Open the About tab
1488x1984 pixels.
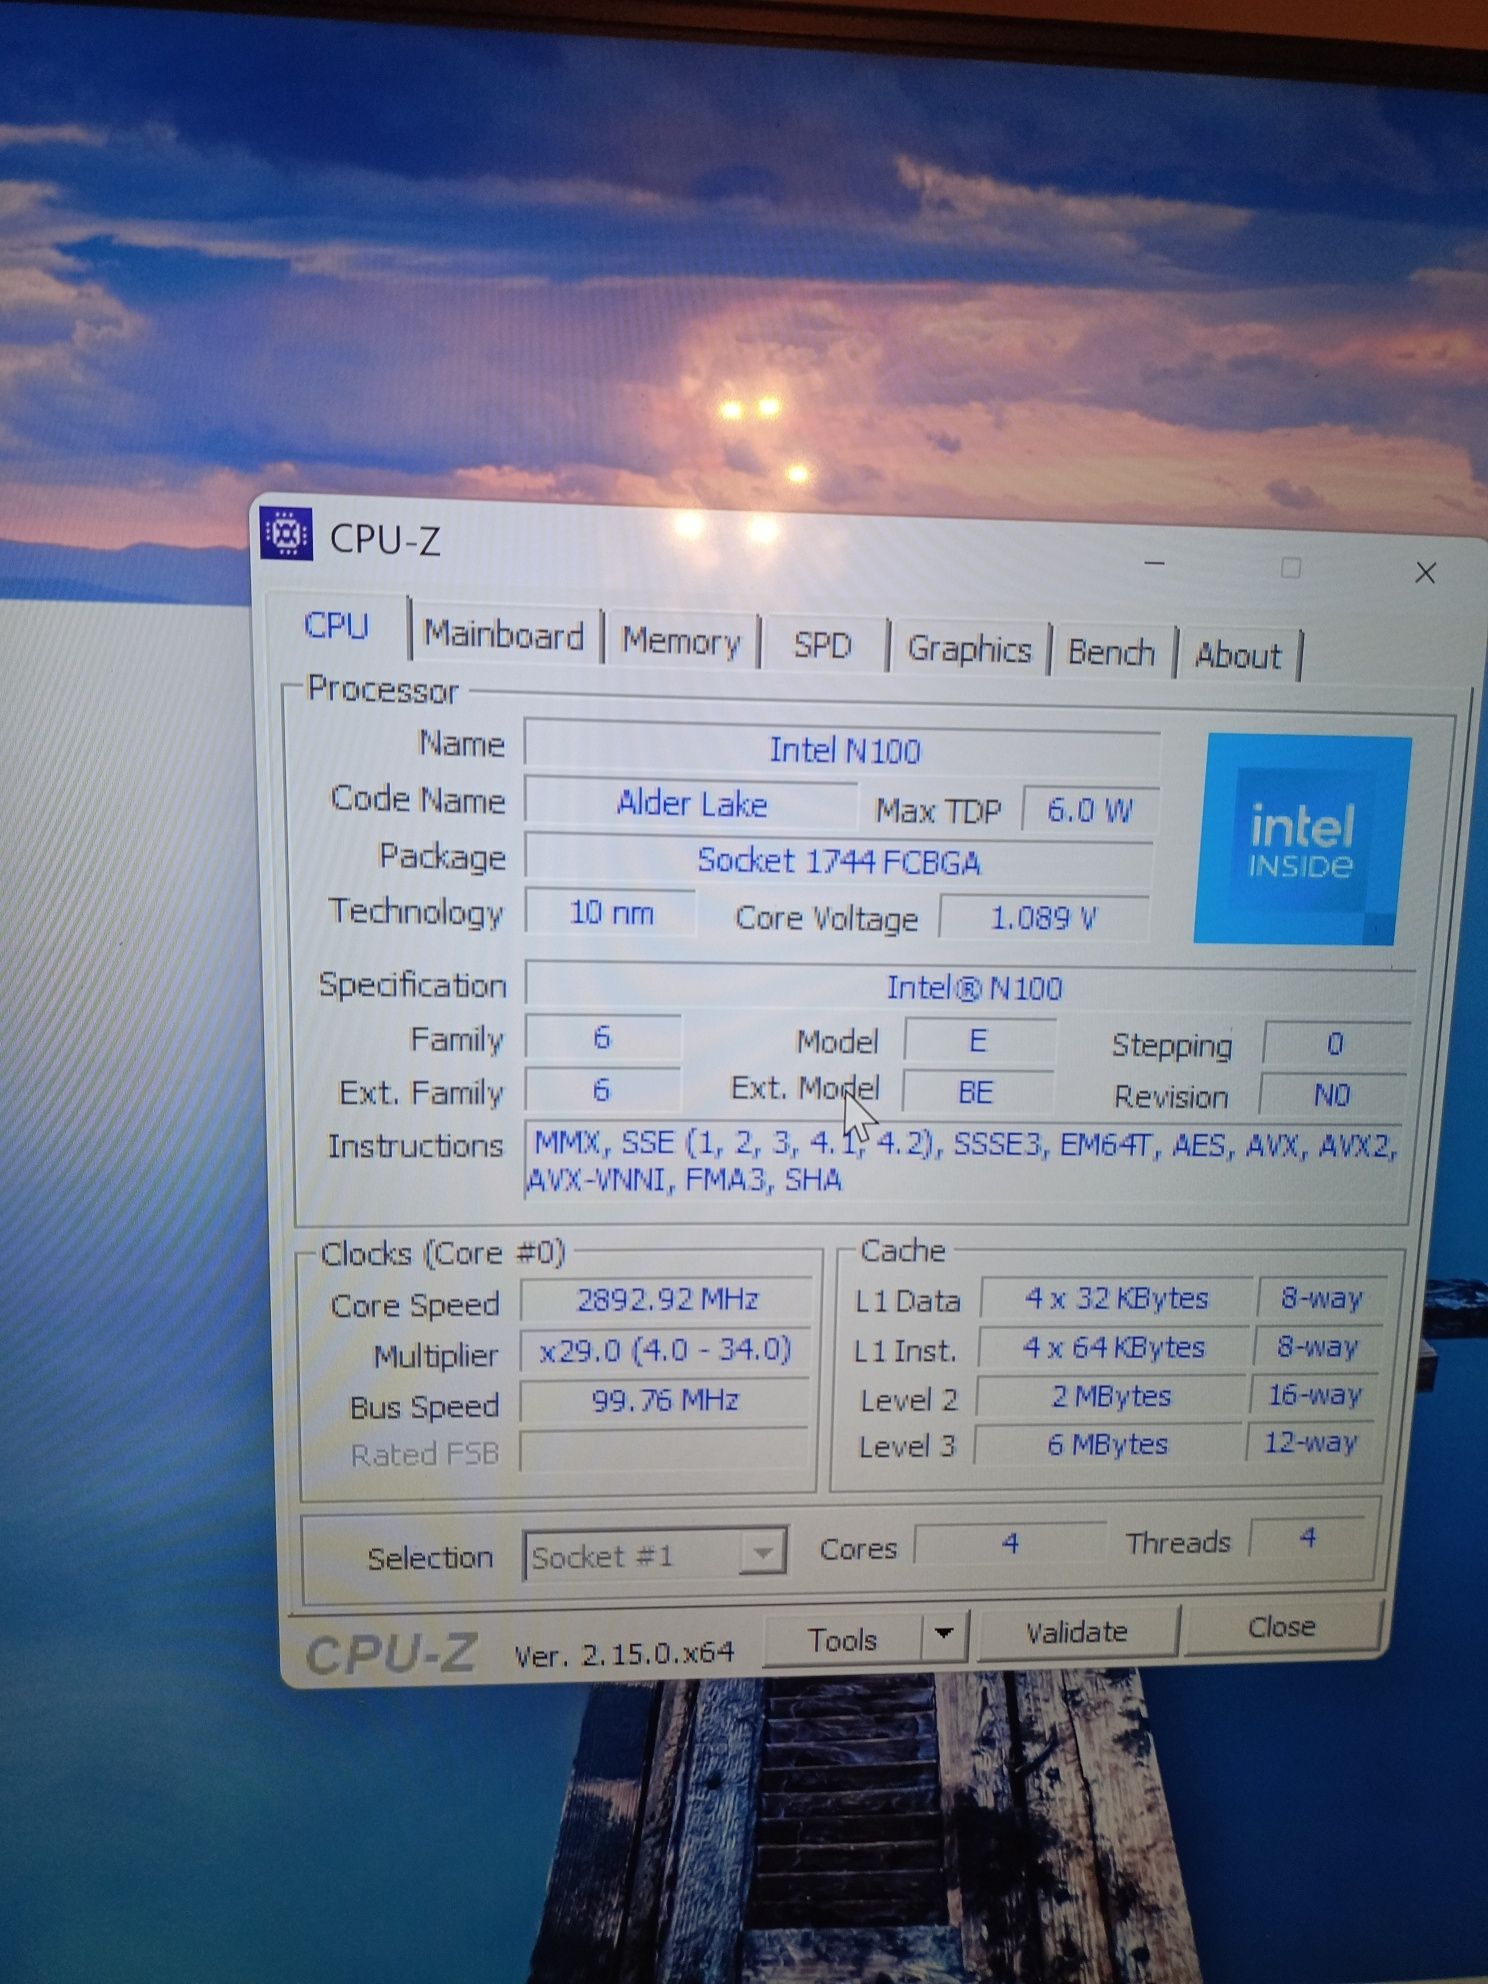point(1238,656)
